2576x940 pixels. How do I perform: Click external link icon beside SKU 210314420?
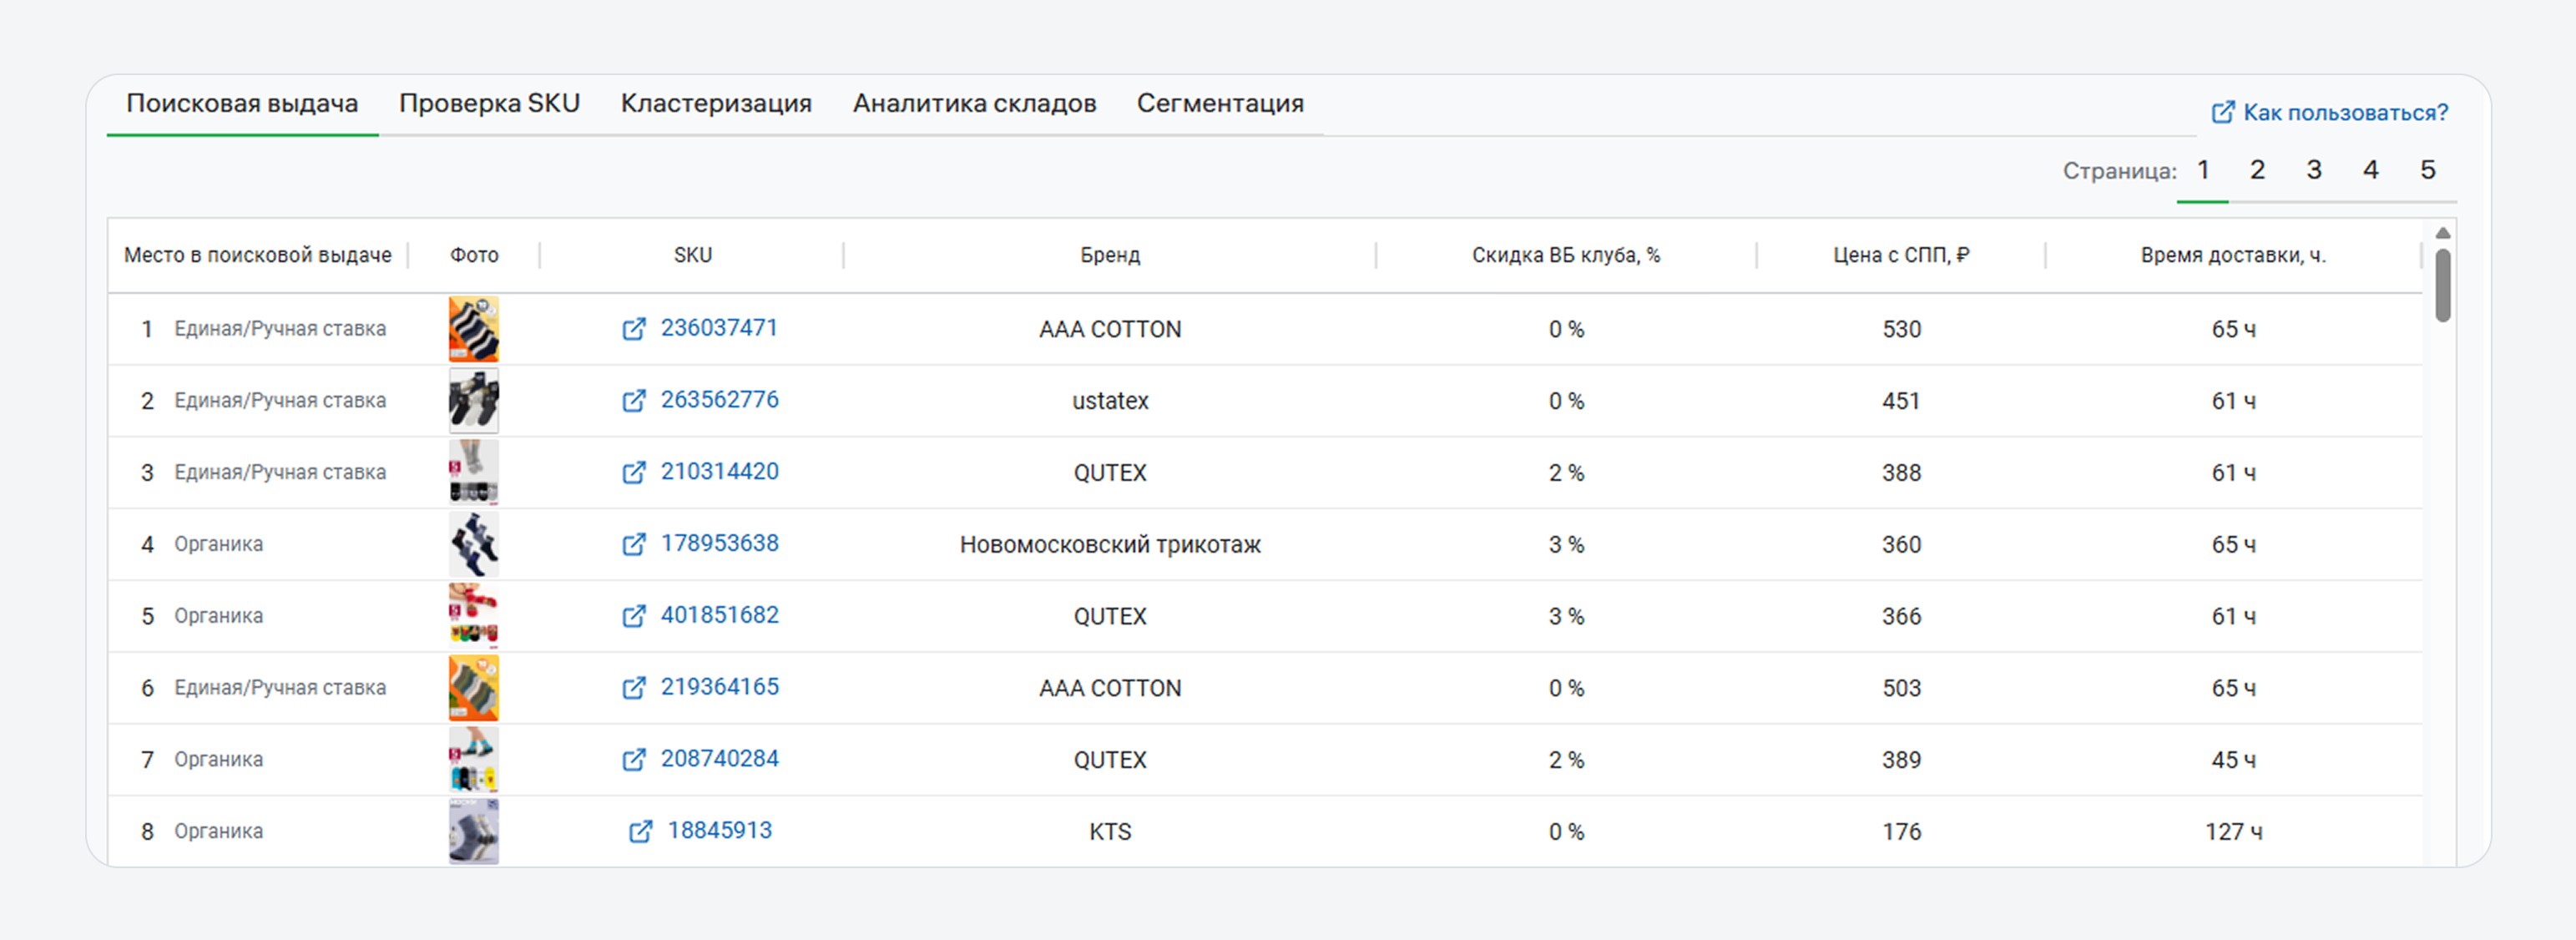[633, 472]
